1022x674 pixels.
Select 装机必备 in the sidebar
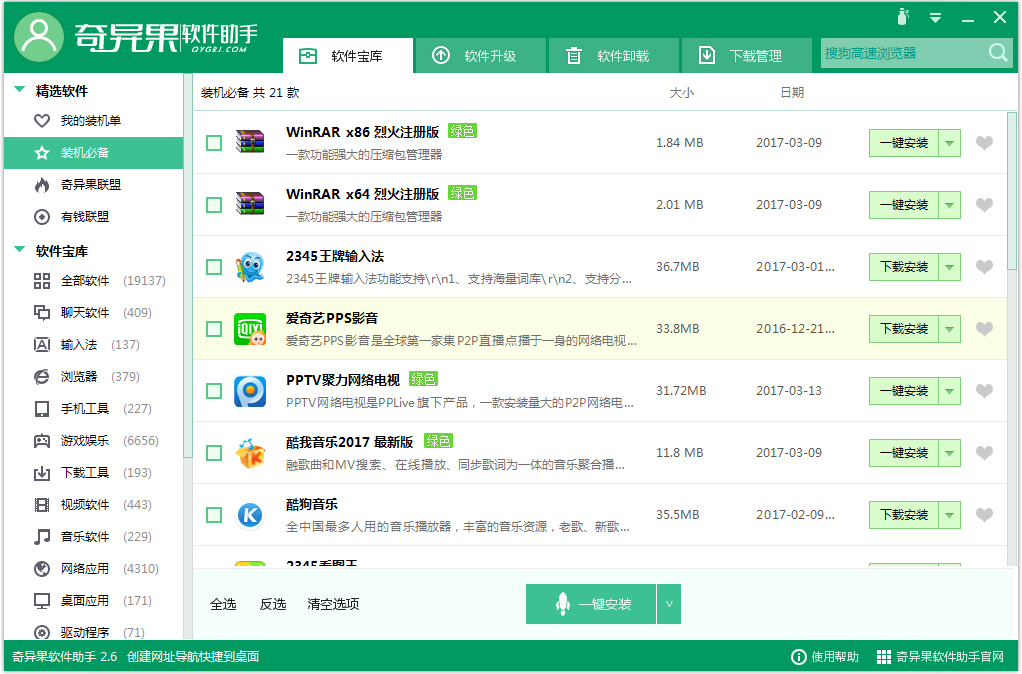(x=93, y=153)
